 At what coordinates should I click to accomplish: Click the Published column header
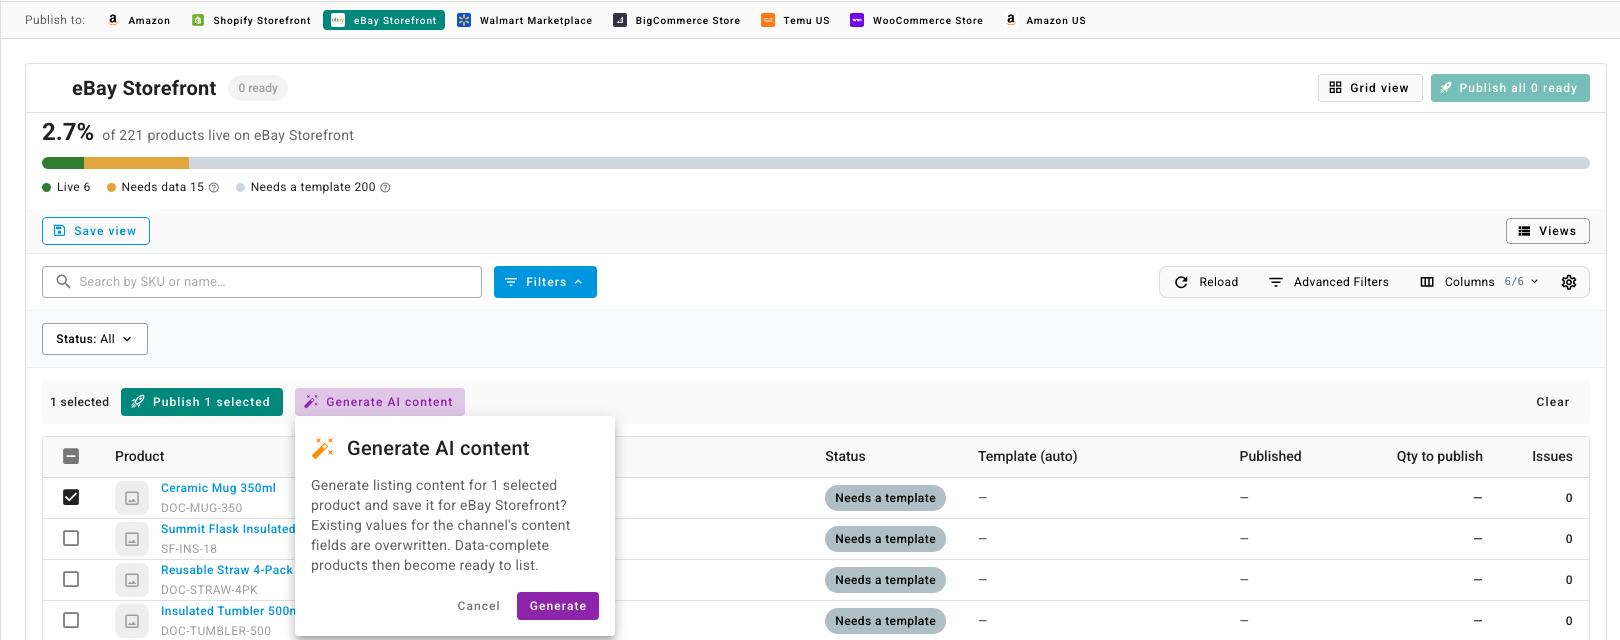tap(1270, 456)
